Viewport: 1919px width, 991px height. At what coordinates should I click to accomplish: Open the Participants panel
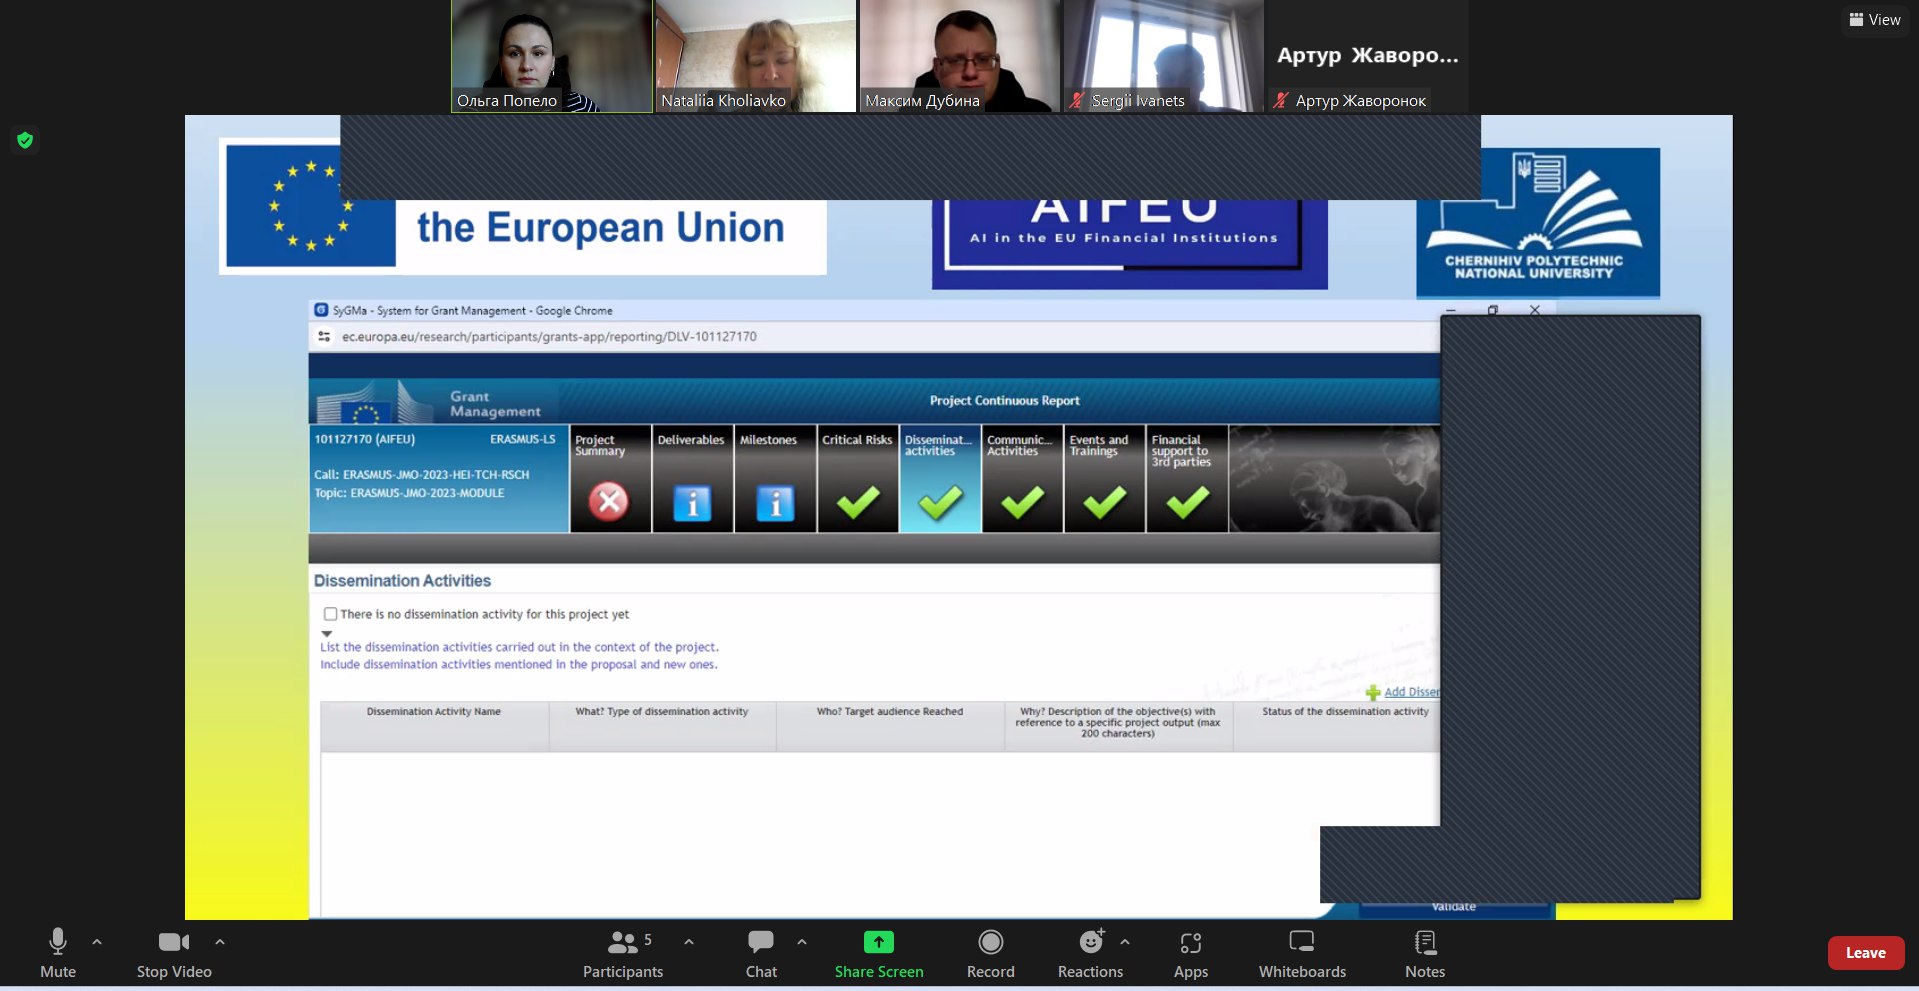click(x=622, y=952)
